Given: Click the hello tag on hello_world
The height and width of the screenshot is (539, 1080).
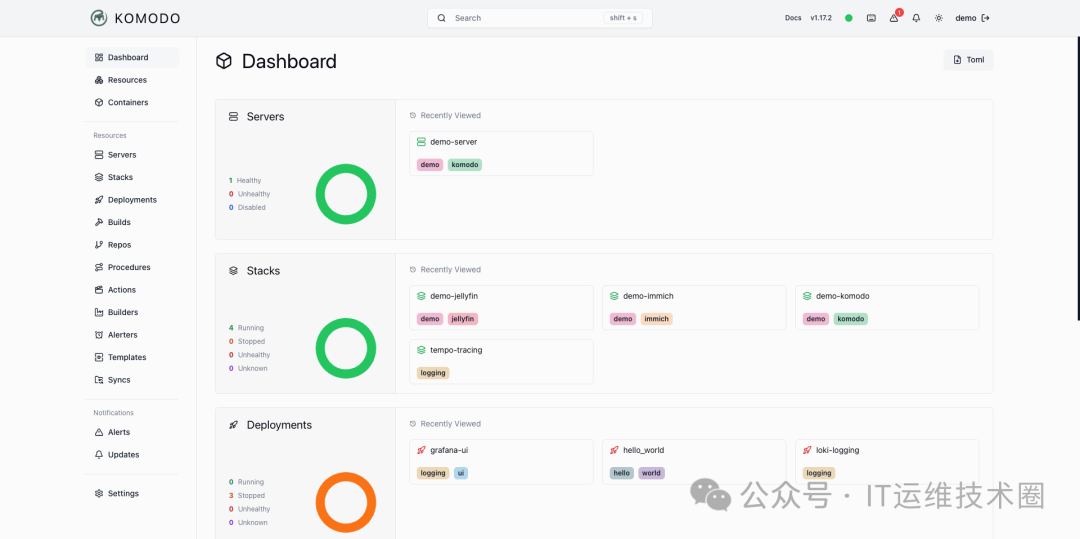Looking at the screenshot, I should [x=621, y=474].
